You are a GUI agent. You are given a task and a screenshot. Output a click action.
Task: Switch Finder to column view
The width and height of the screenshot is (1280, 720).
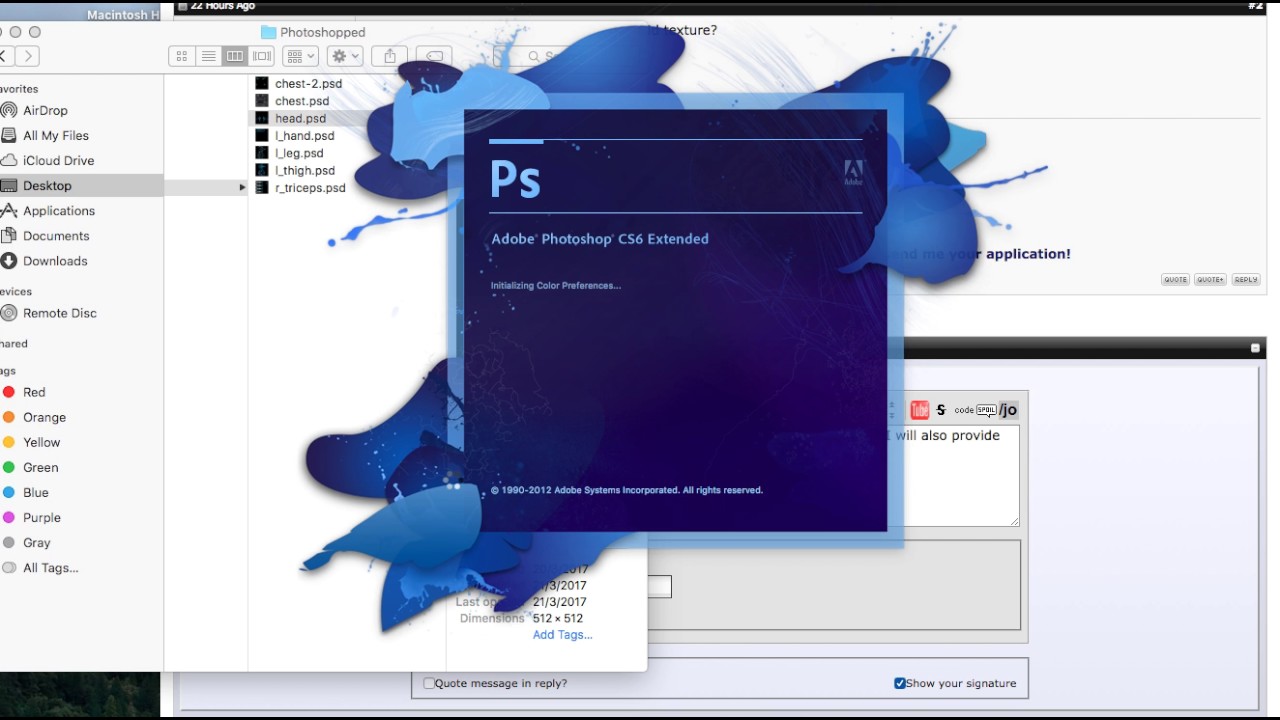click(235, 57)
